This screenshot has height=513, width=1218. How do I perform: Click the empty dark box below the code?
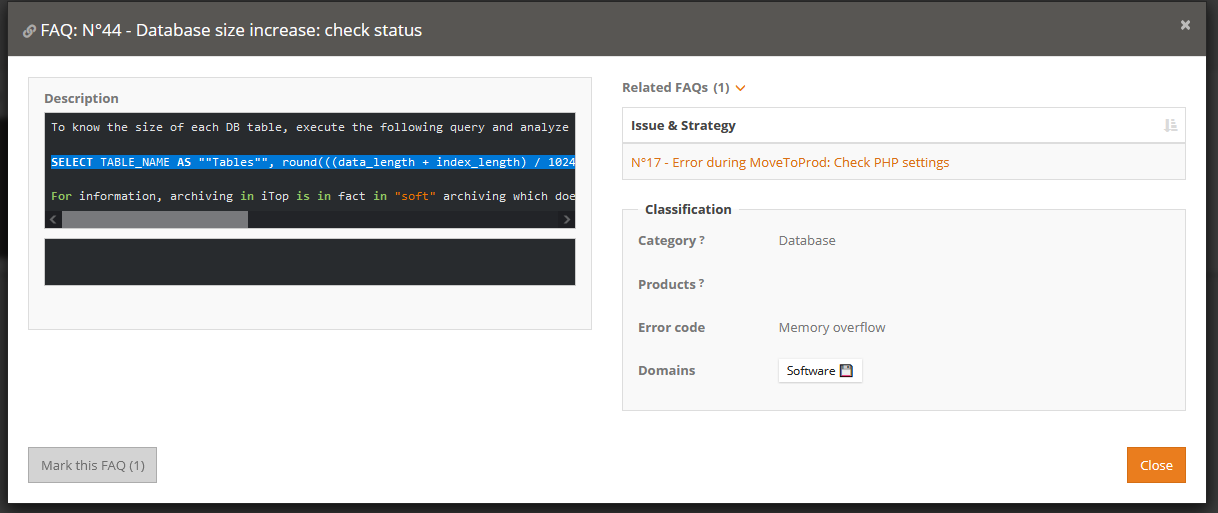(x=310, y=261)
